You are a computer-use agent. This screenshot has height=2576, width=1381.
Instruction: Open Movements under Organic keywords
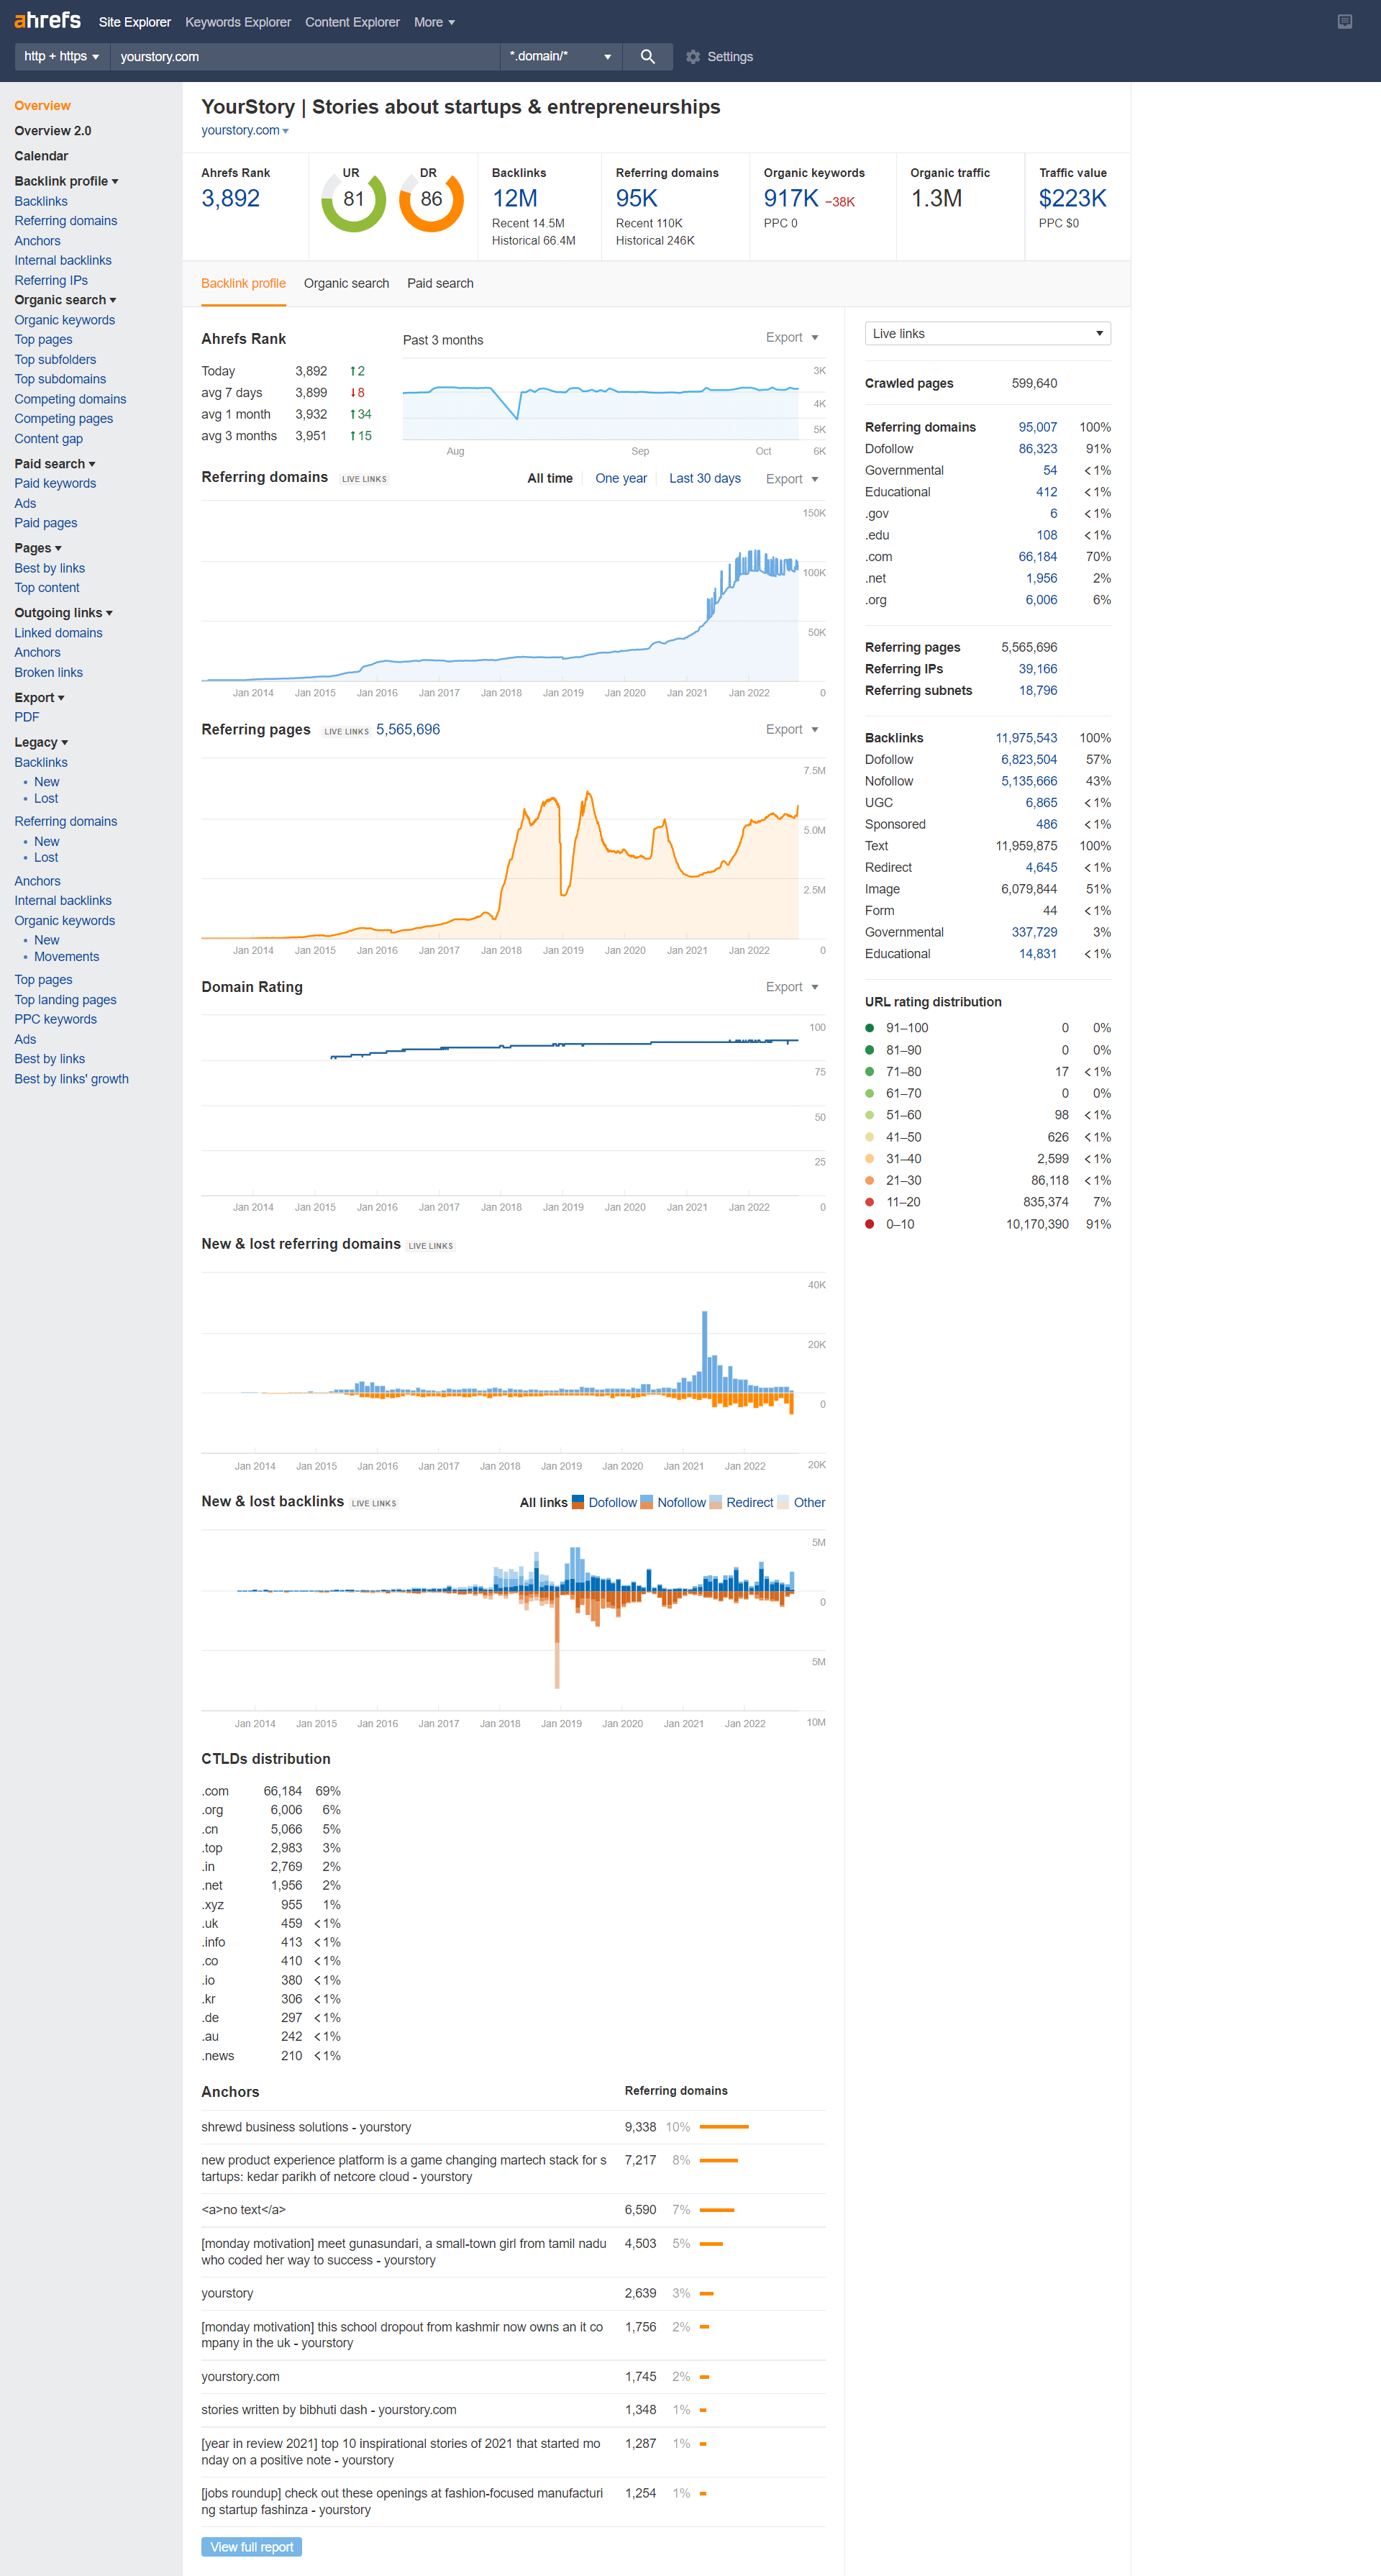[x=66, y=957]
